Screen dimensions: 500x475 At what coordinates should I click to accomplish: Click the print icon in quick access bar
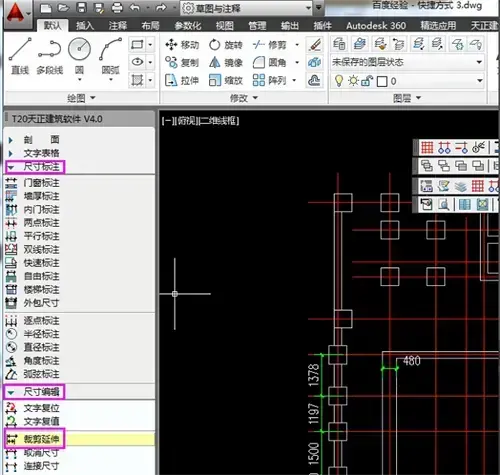pos(117,8)
